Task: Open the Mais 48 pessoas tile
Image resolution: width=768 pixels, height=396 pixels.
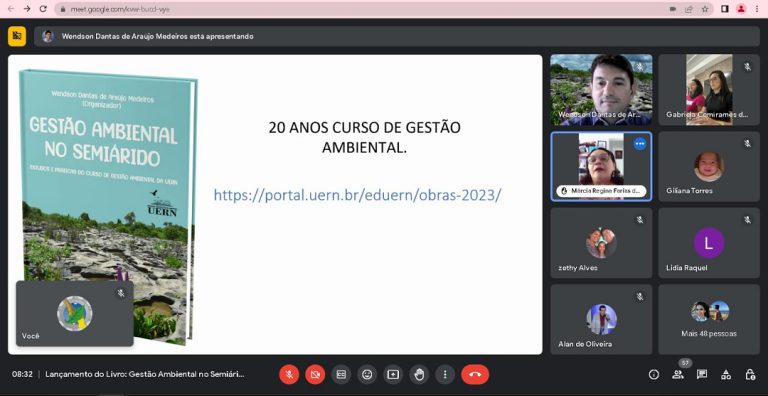Action: coord(709,320)
